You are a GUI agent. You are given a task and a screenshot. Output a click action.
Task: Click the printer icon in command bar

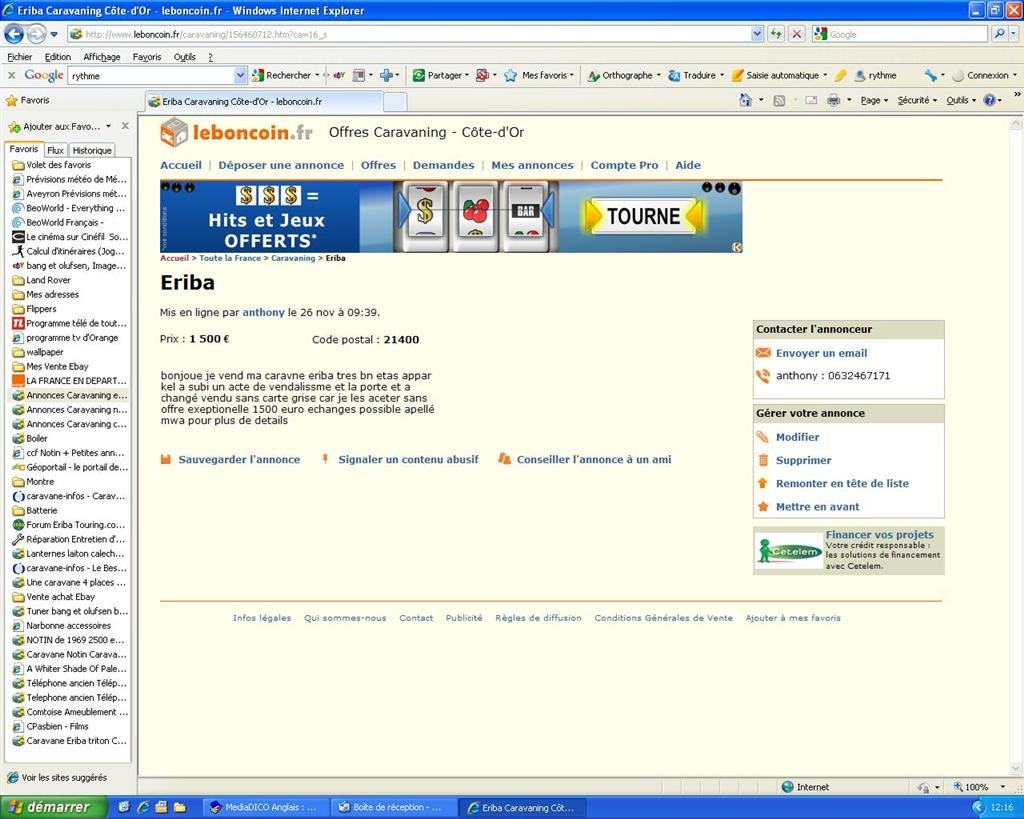833,101
